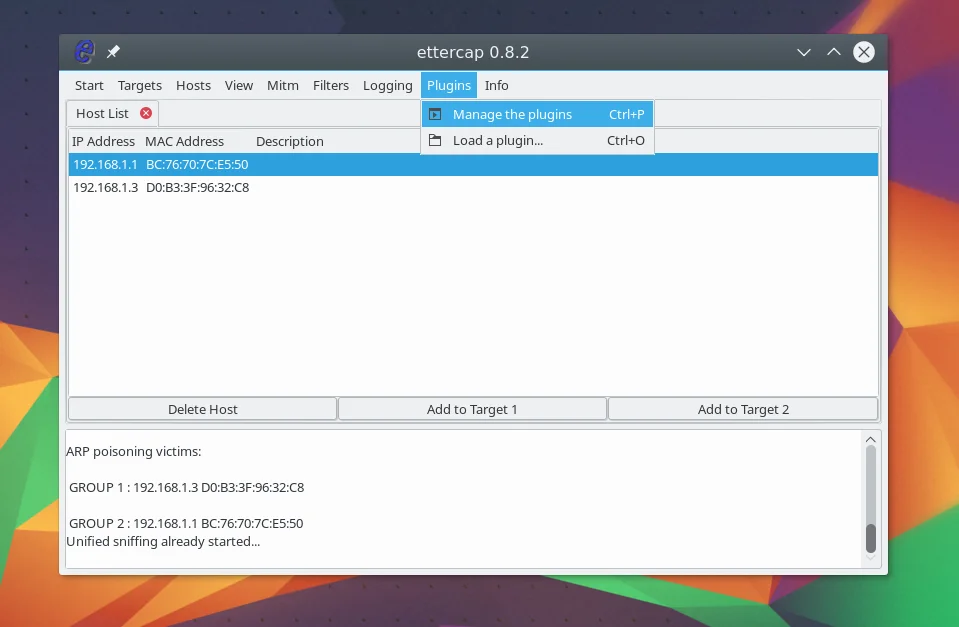Click the ettercap logo icon in title bar
This screenshot has width=959, height=627.
pos(84,52)
